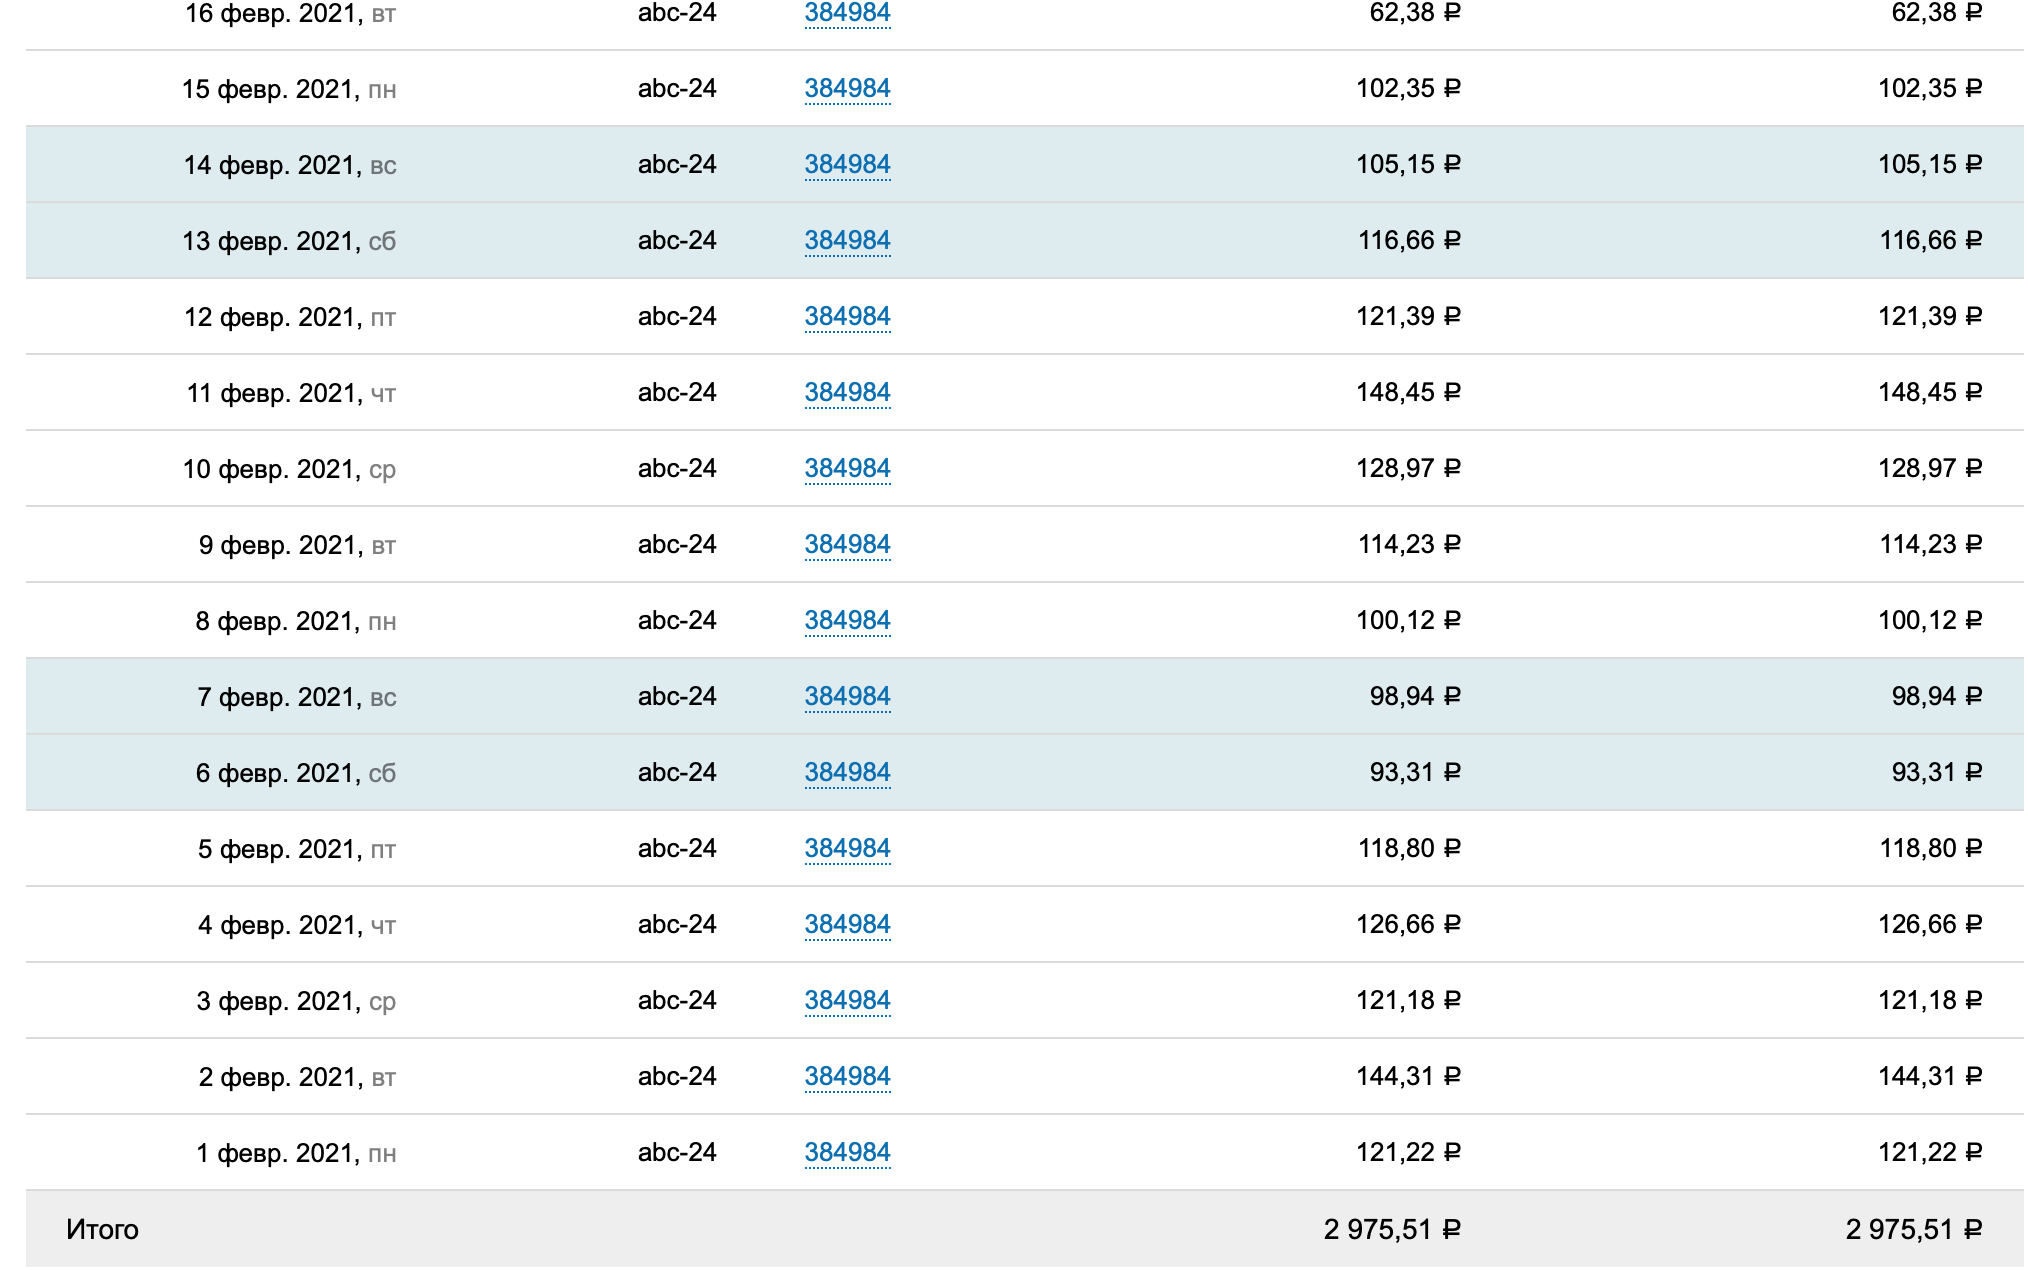This screenshot has width=2028, height=1270.
Task: Open link 384984 in 8 февр. 2021 row
Action: click(x=847, y=620)
